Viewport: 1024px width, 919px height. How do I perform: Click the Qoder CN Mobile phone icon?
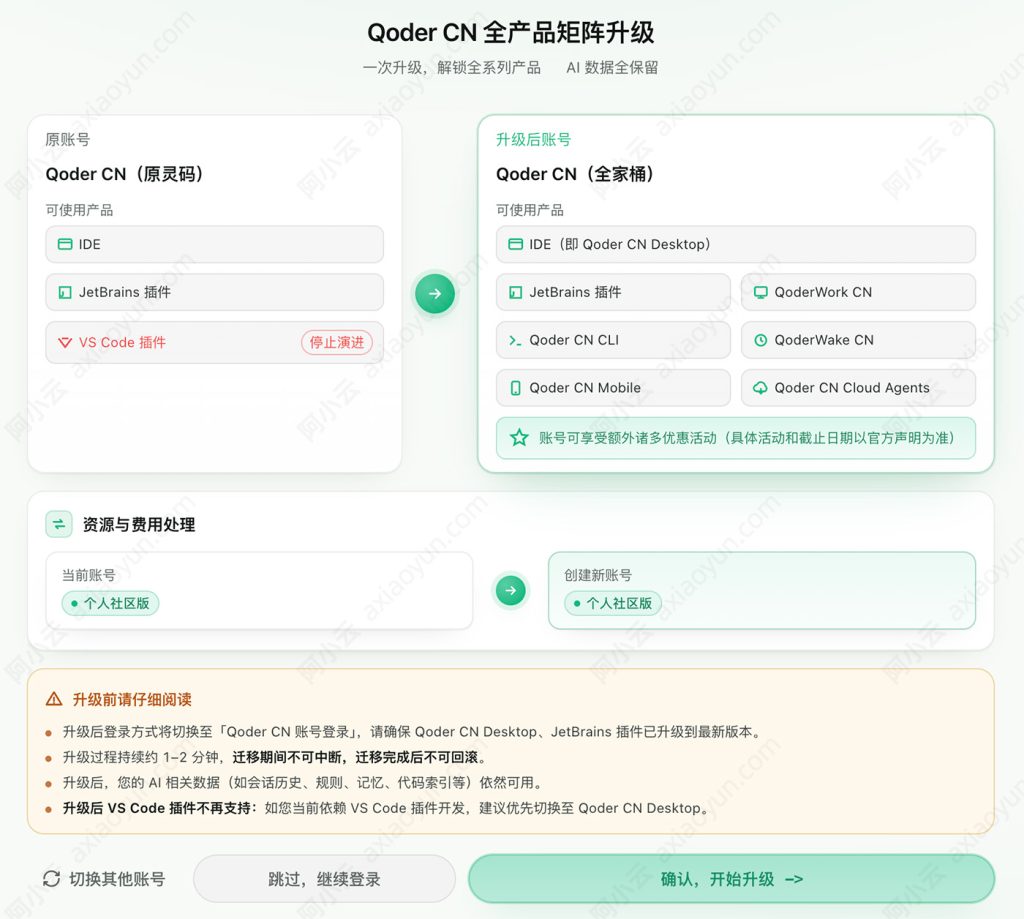click(515, 388)
